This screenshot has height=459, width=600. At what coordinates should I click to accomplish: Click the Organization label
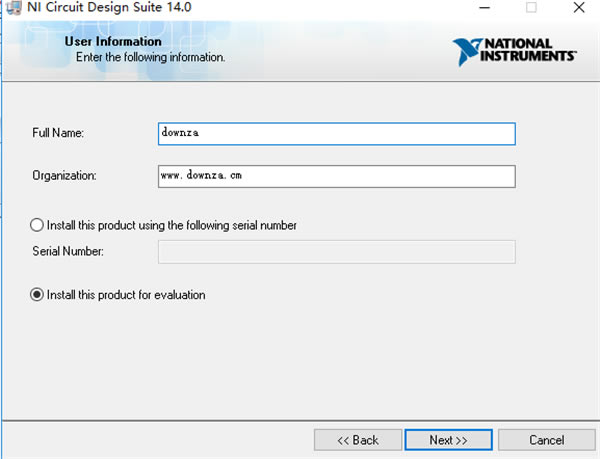pyautogui.click(x=64, y=176)
